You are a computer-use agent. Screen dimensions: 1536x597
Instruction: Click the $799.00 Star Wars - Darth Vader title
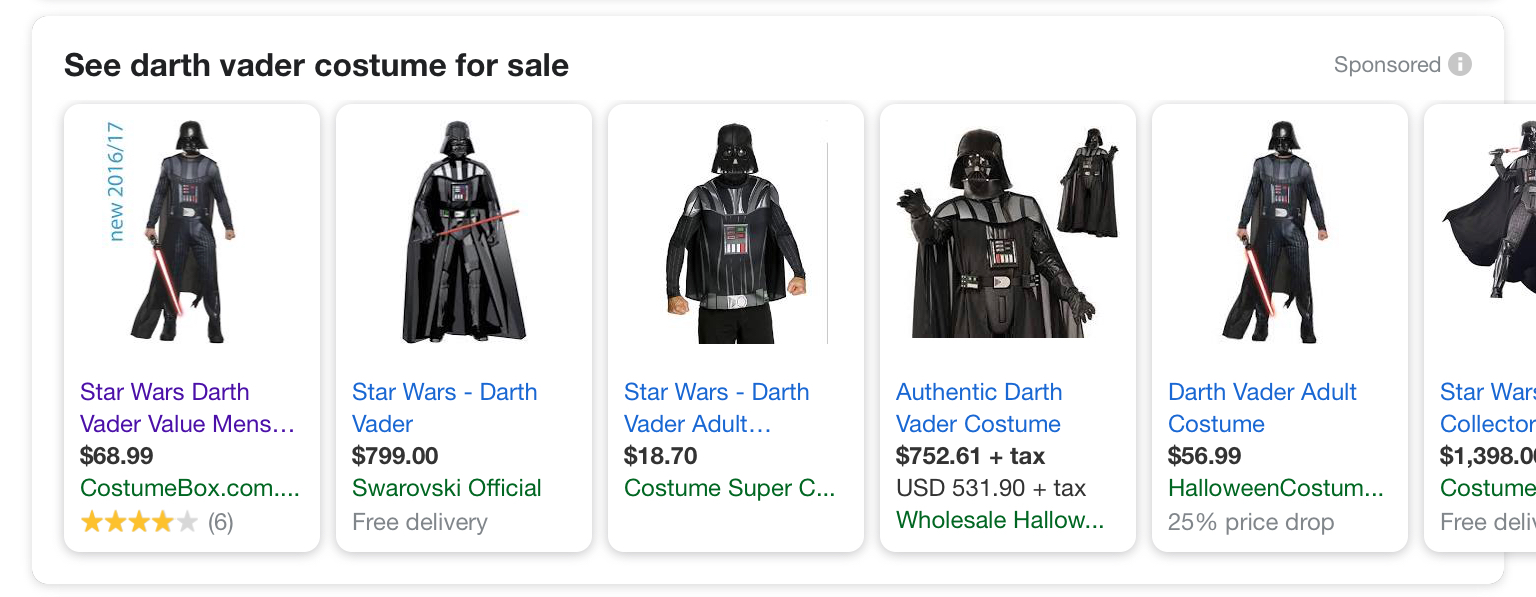(x=444, y=408)
